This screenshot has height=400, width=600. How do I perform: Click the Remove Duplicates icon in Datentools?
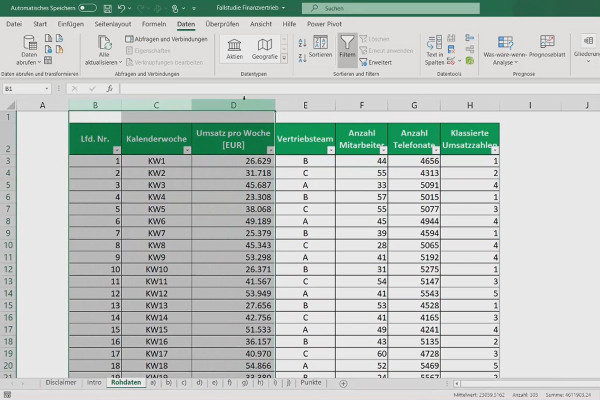coord(452,49)
